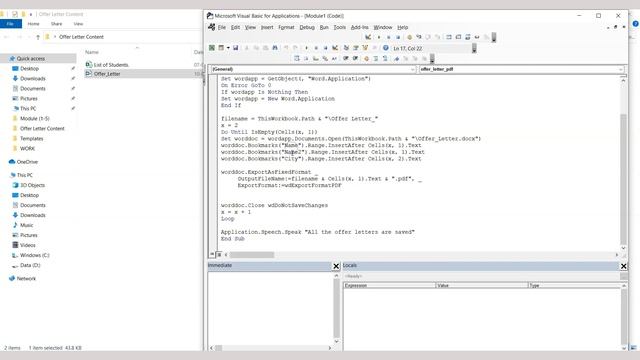Open Explorer Home ribbon tab
Viewport: 640px width, 360px height.
(x=33, y=24)
